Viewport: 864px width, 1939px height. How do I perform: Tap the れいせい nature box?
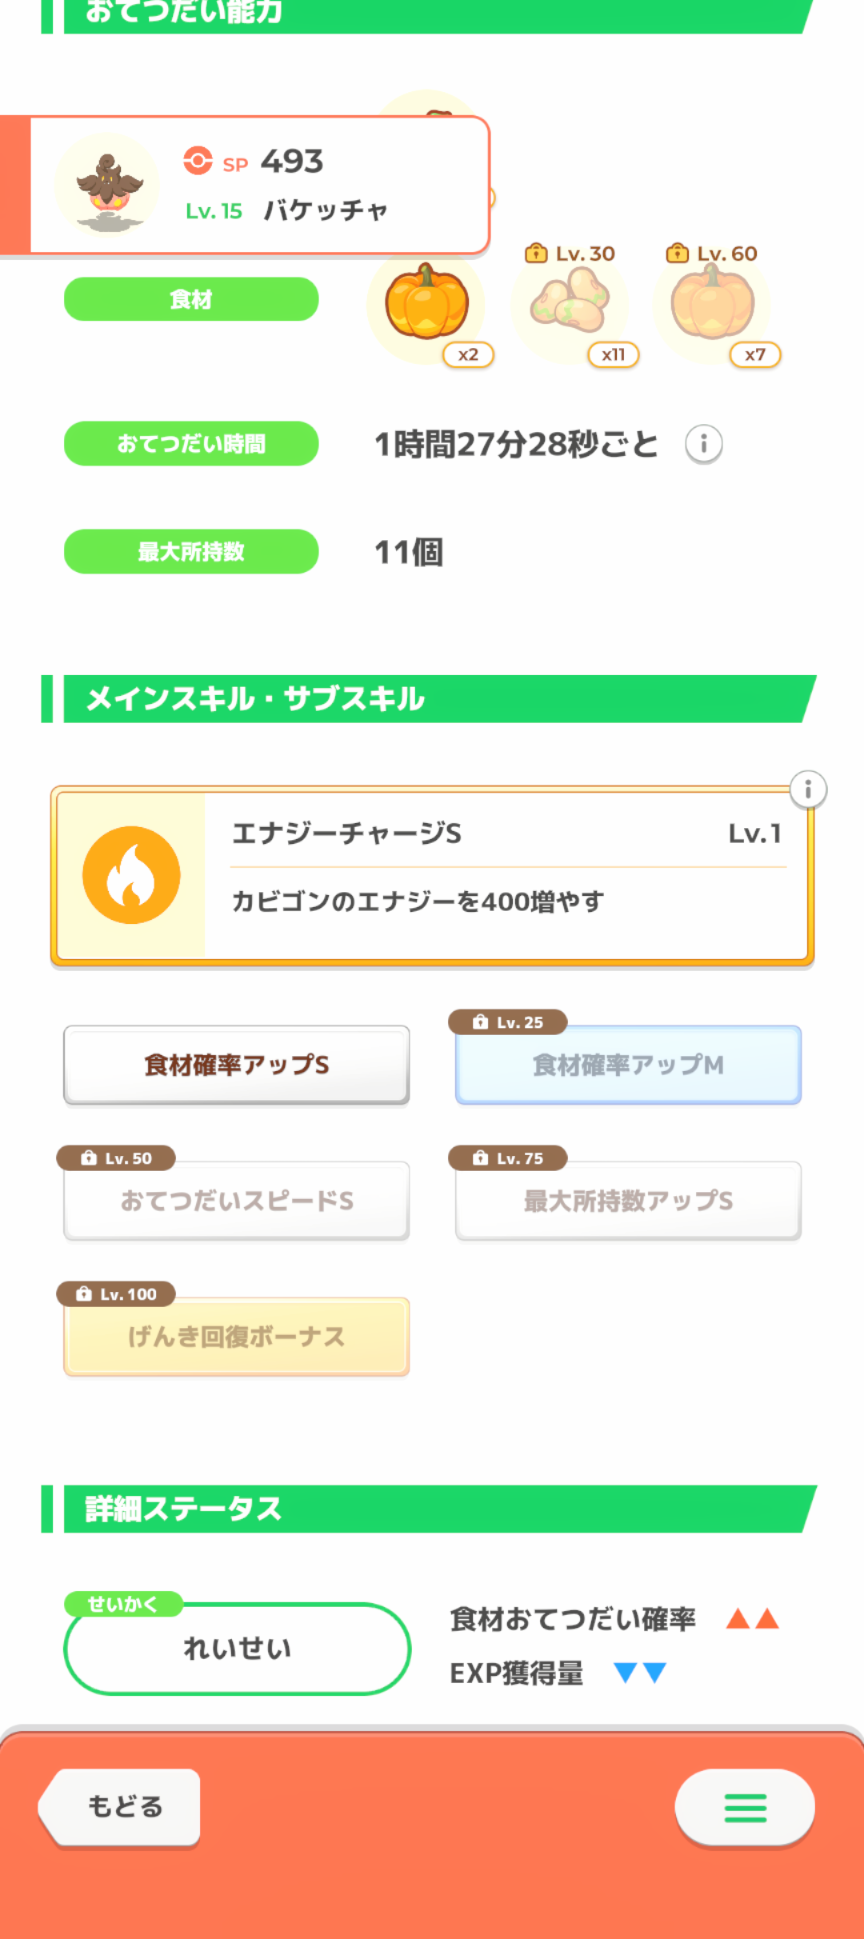click(237, 1649)
